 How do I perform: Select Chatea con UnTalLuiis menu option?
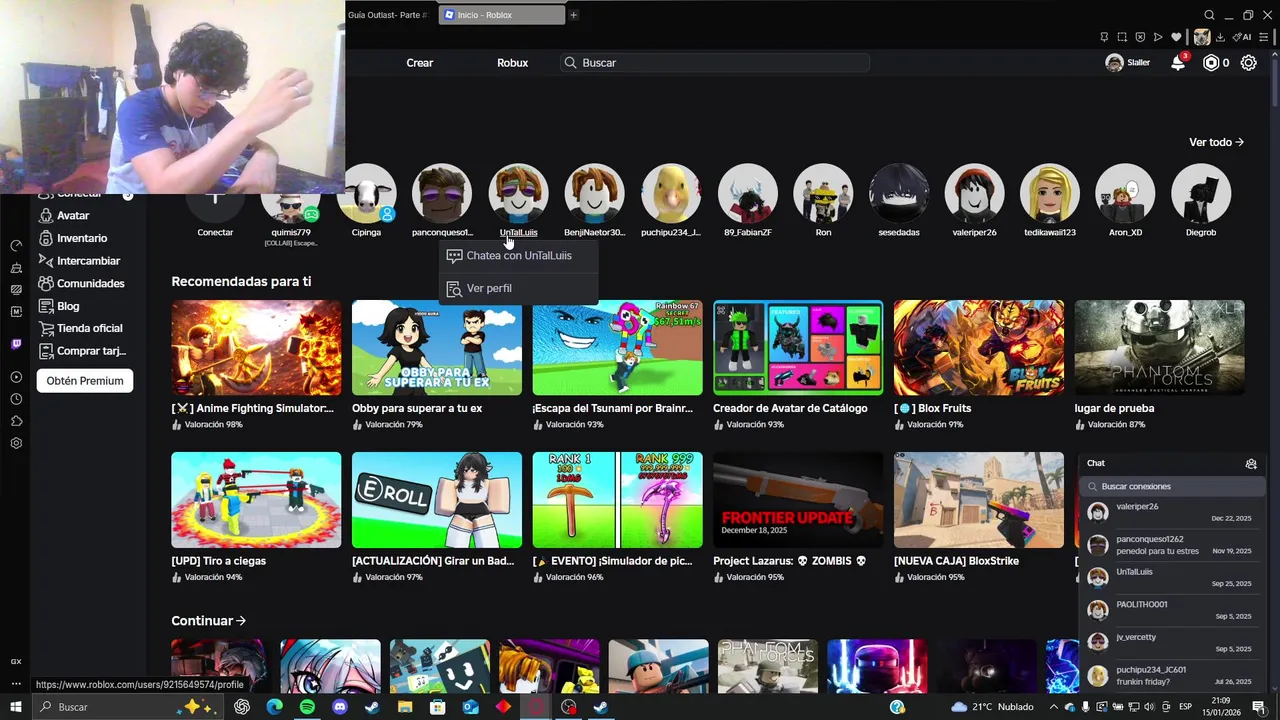pos(518,256)
